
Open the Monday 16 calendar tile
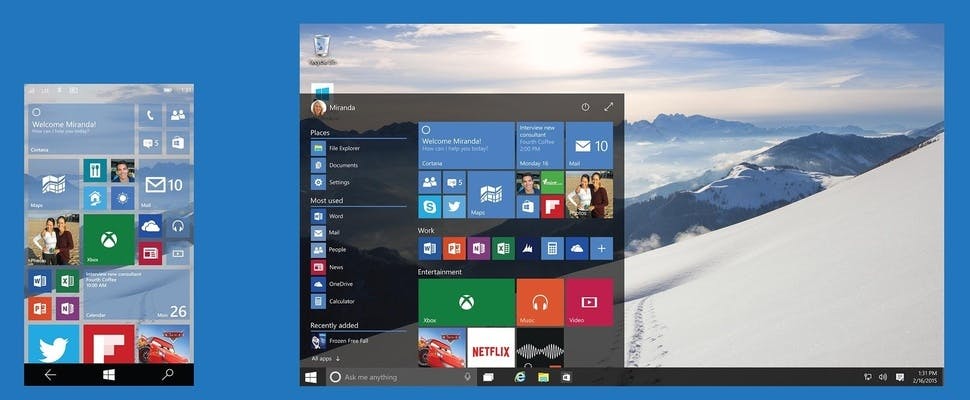pyautogui.click(x=540, y=145)
